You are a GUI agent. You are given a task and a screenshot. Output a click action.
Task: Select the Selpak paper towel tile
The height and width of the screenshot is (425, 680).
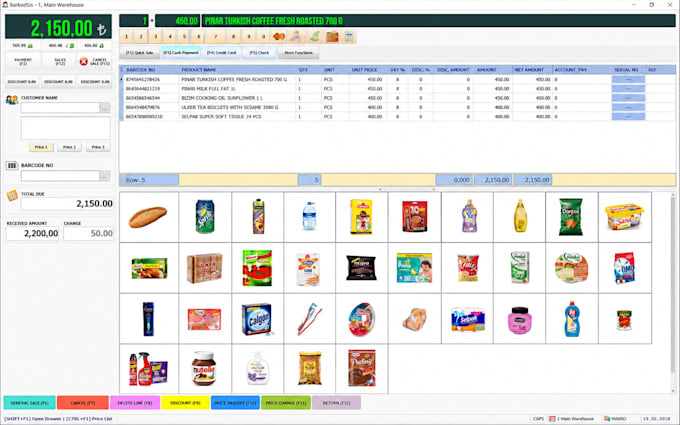click(467, 319)
